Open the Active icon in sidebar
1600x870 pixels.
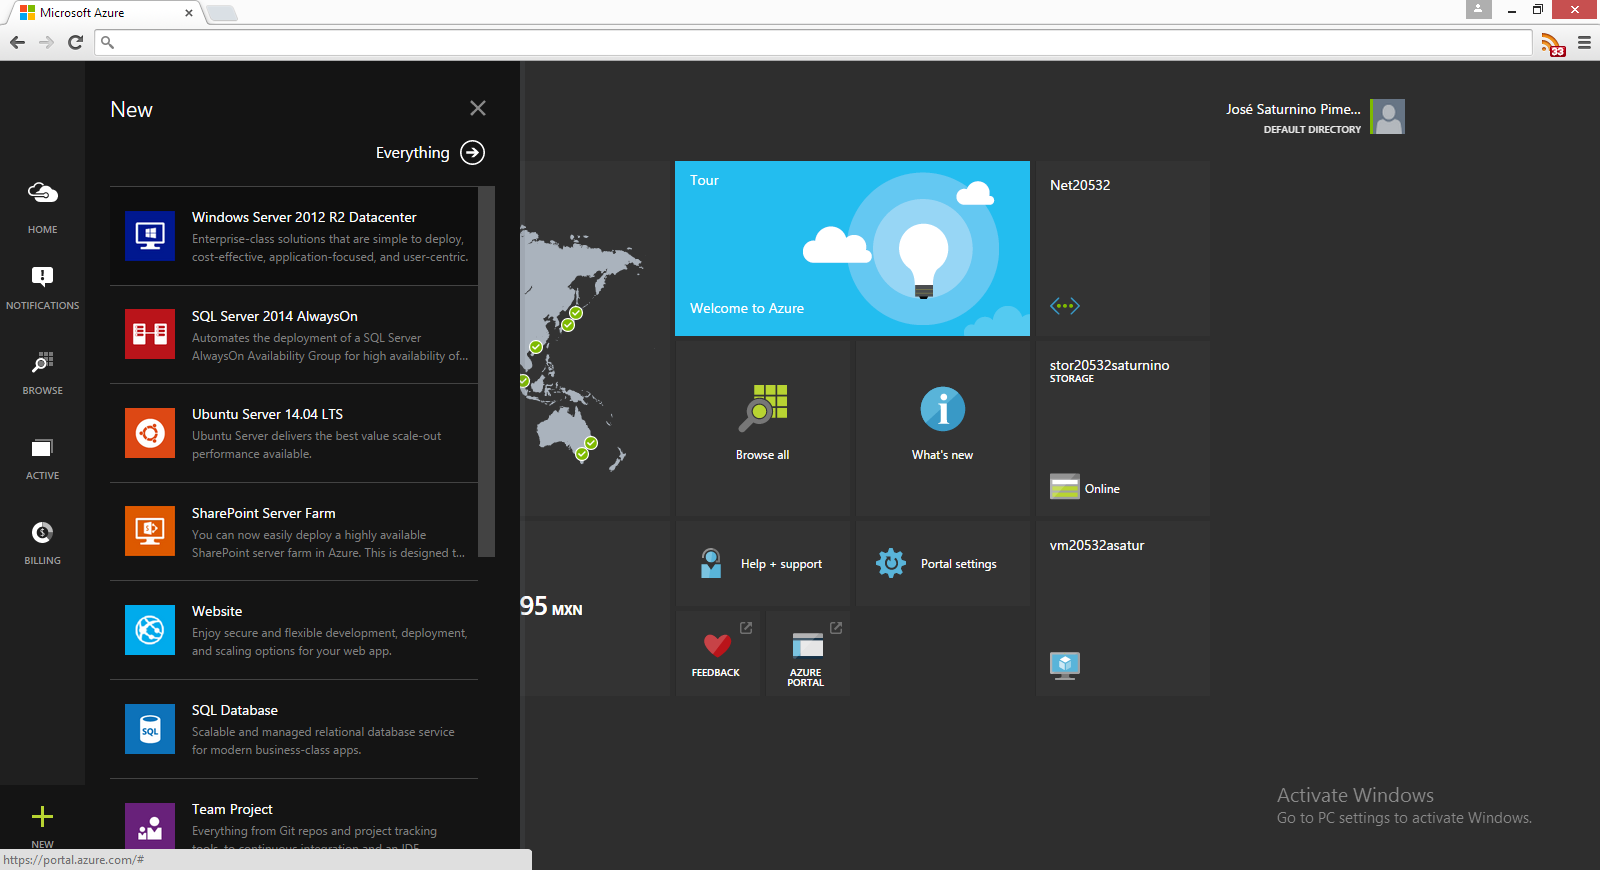[42, 447]
